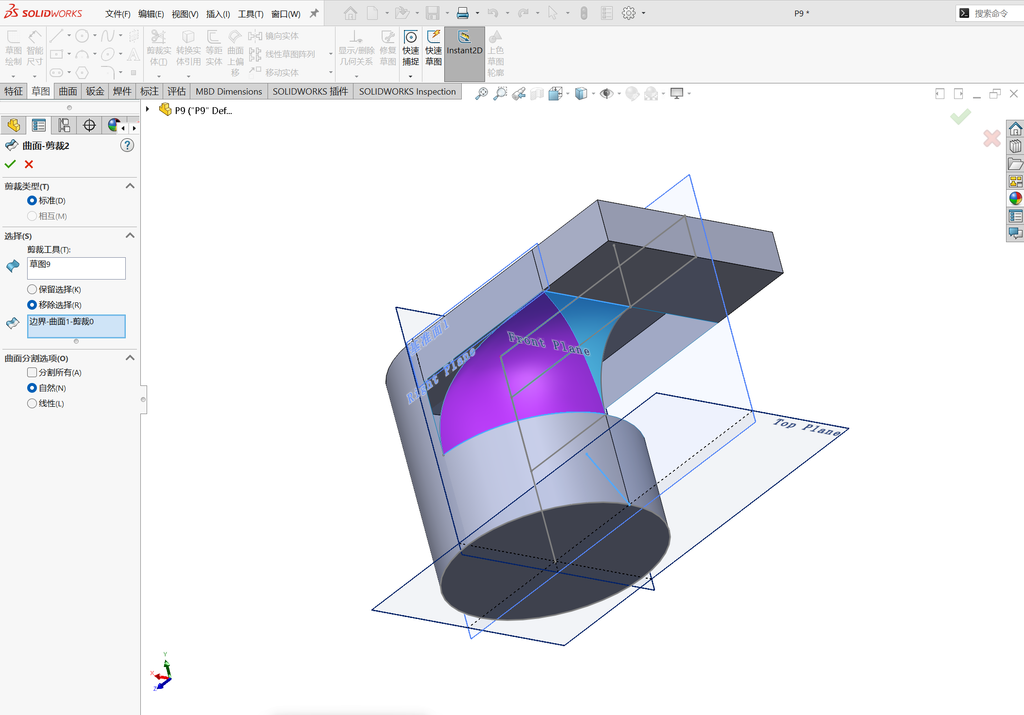Image resolution: width=1024 pixels, height=715 pixels.
Task: Select 自然(N) natural split option
Action: click(x=31, y=388)
